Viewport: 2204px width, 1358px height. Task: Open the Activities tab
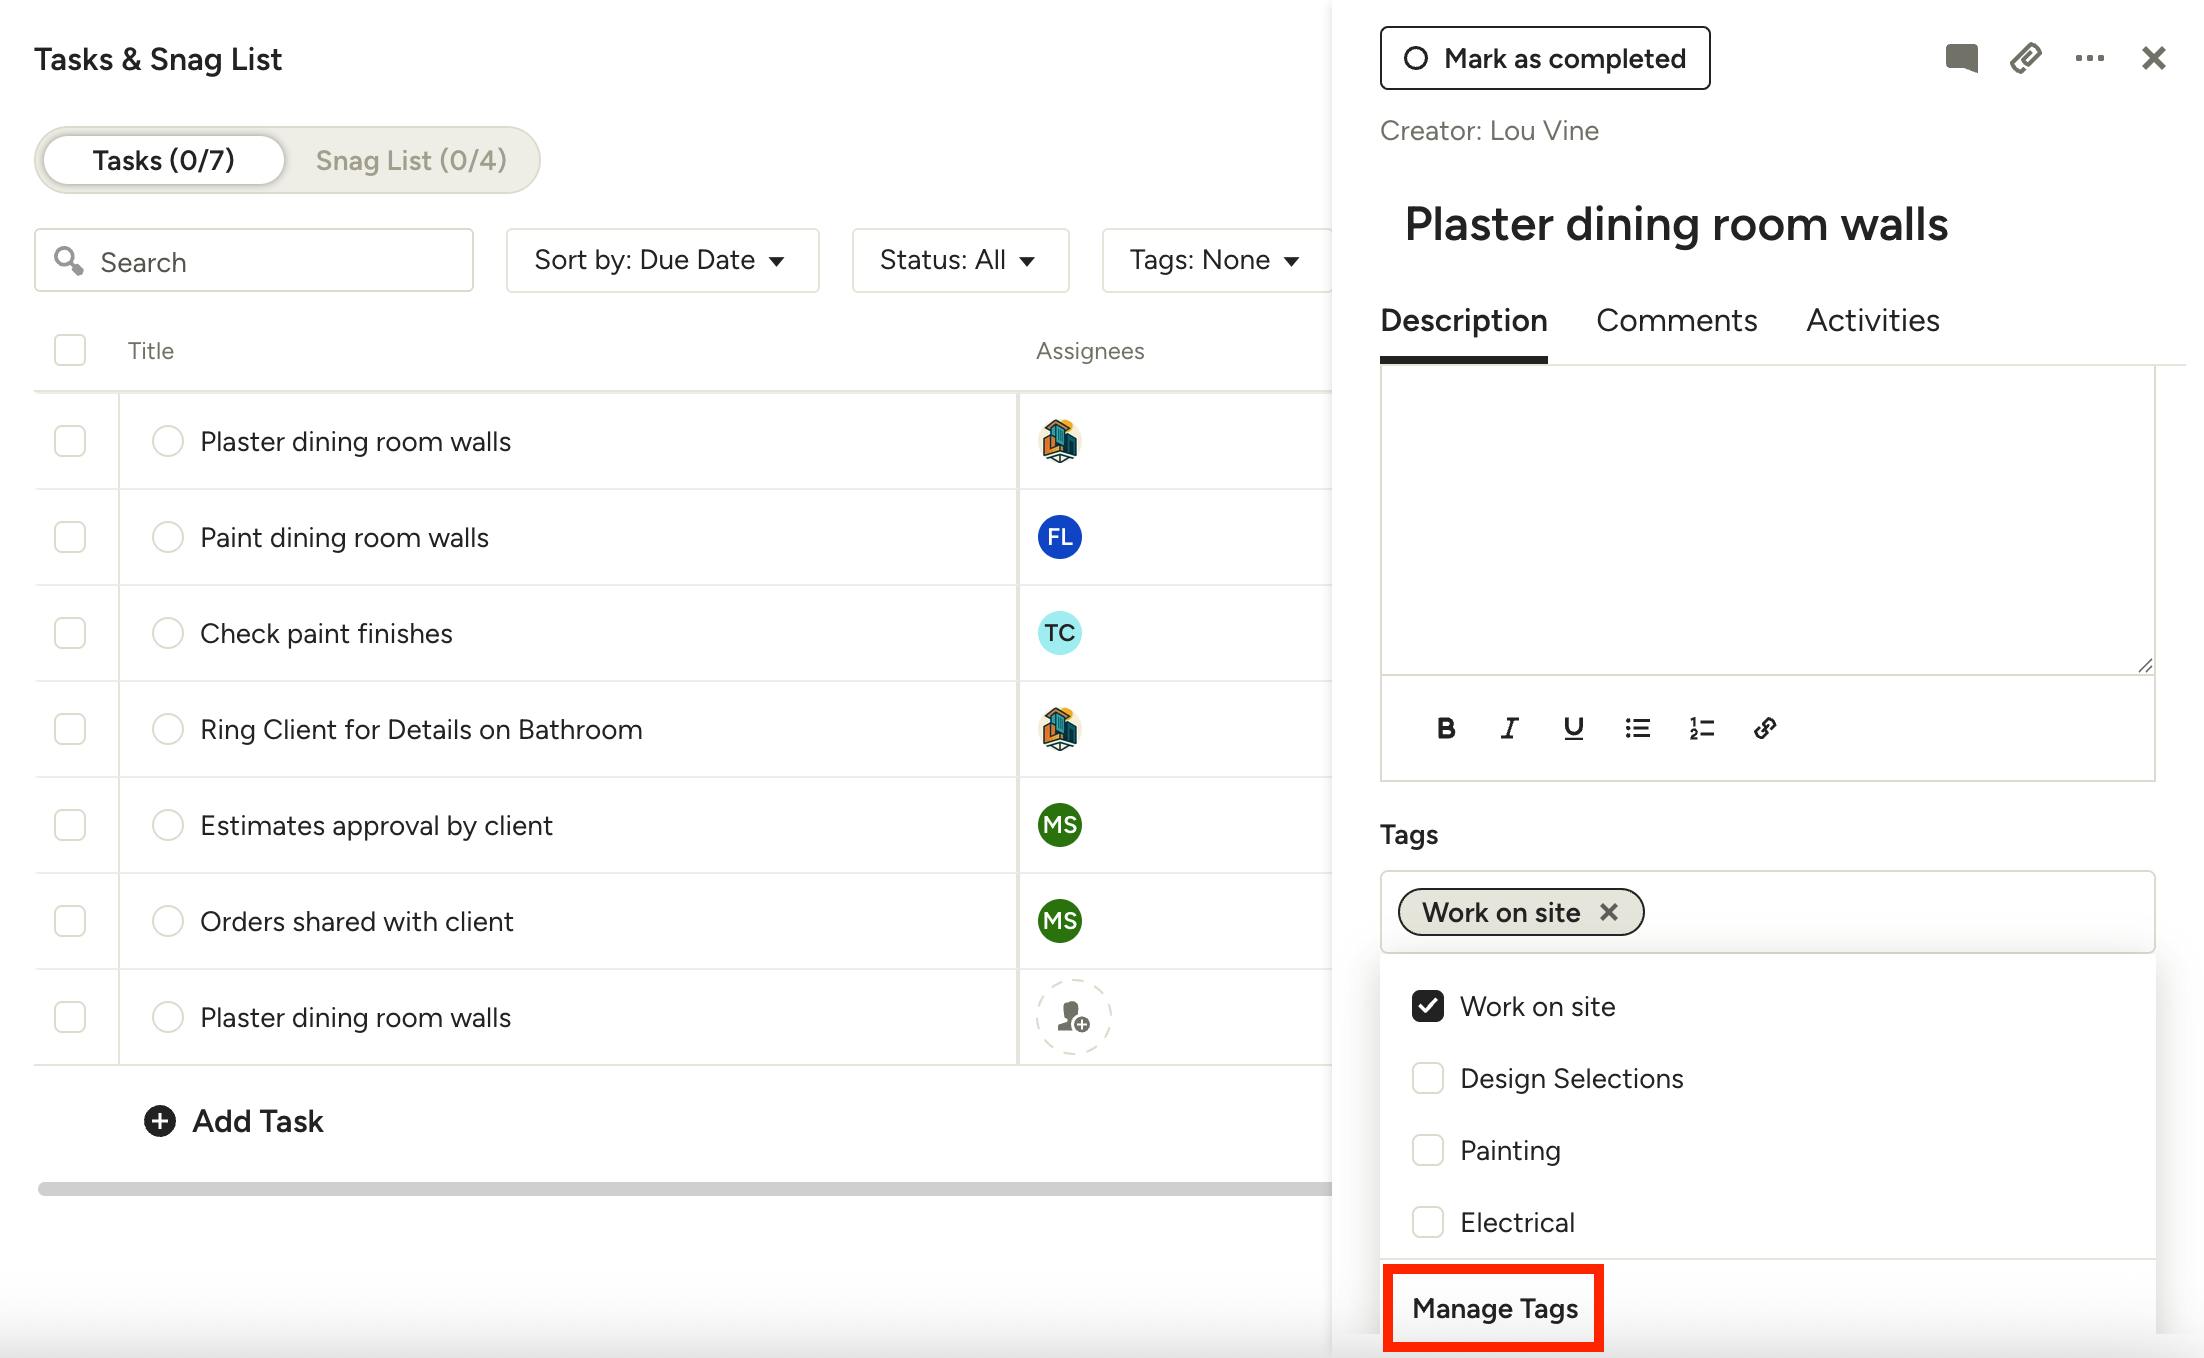point(1872,320)
